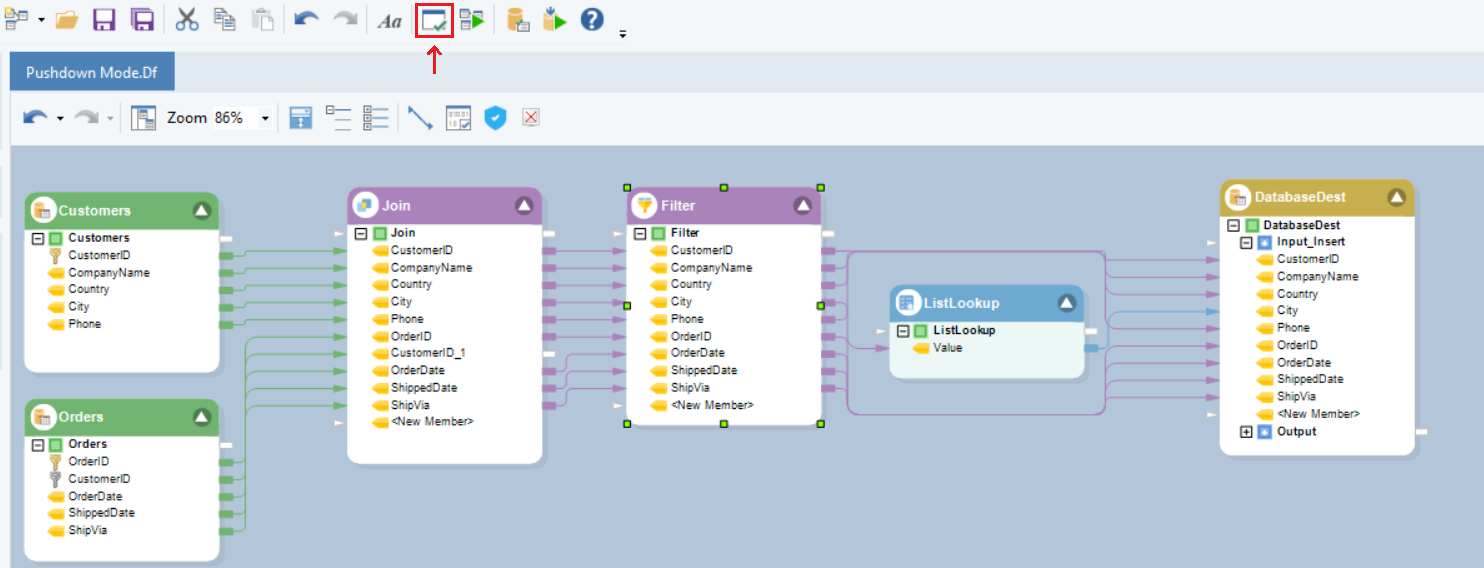Collapse the Input_Insert node in DatabaseDest
This screenshot has height=568, width=1484.
click(x=1246, y=242)
